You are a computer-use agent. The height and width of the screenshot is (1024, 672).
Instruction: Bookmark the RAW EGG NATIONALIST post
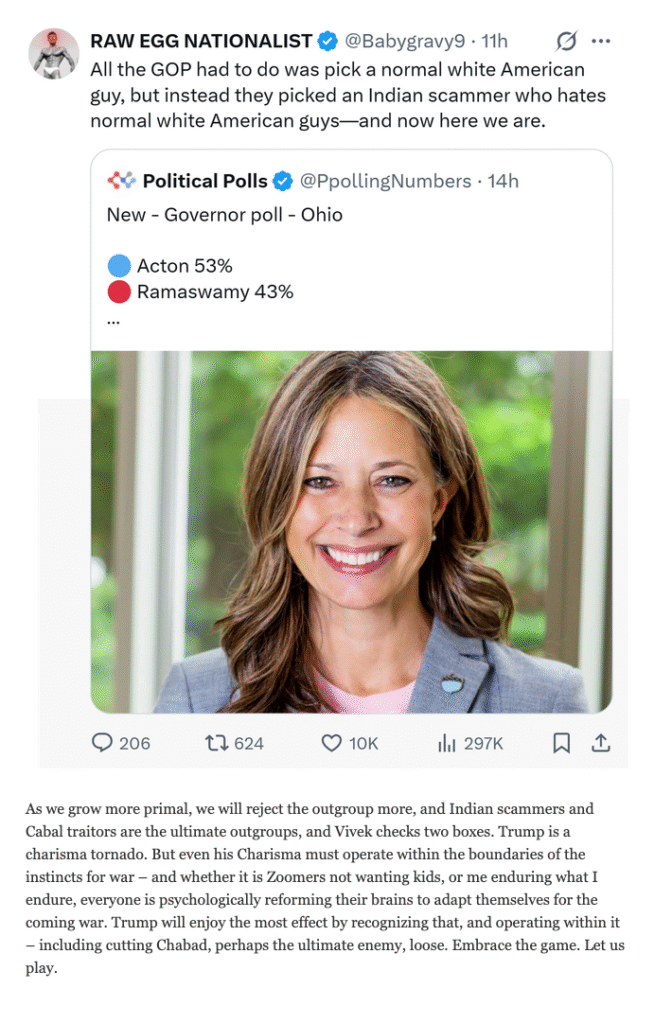(x=562, y=743)
